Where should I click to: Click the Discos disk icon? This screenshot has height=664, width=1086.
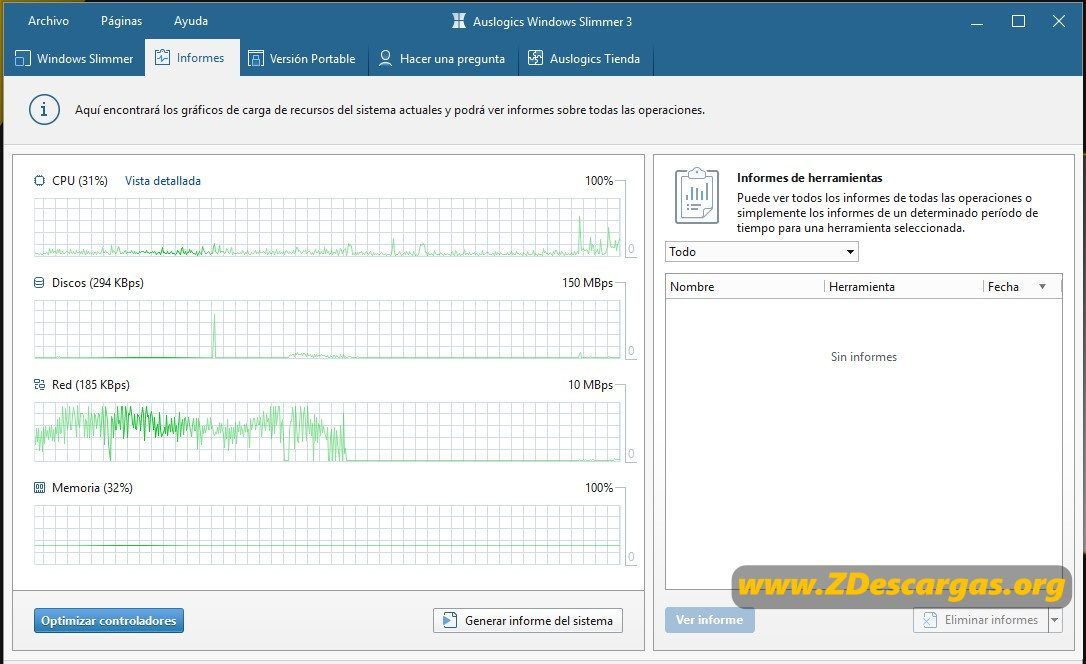click(x=39, y=282)
